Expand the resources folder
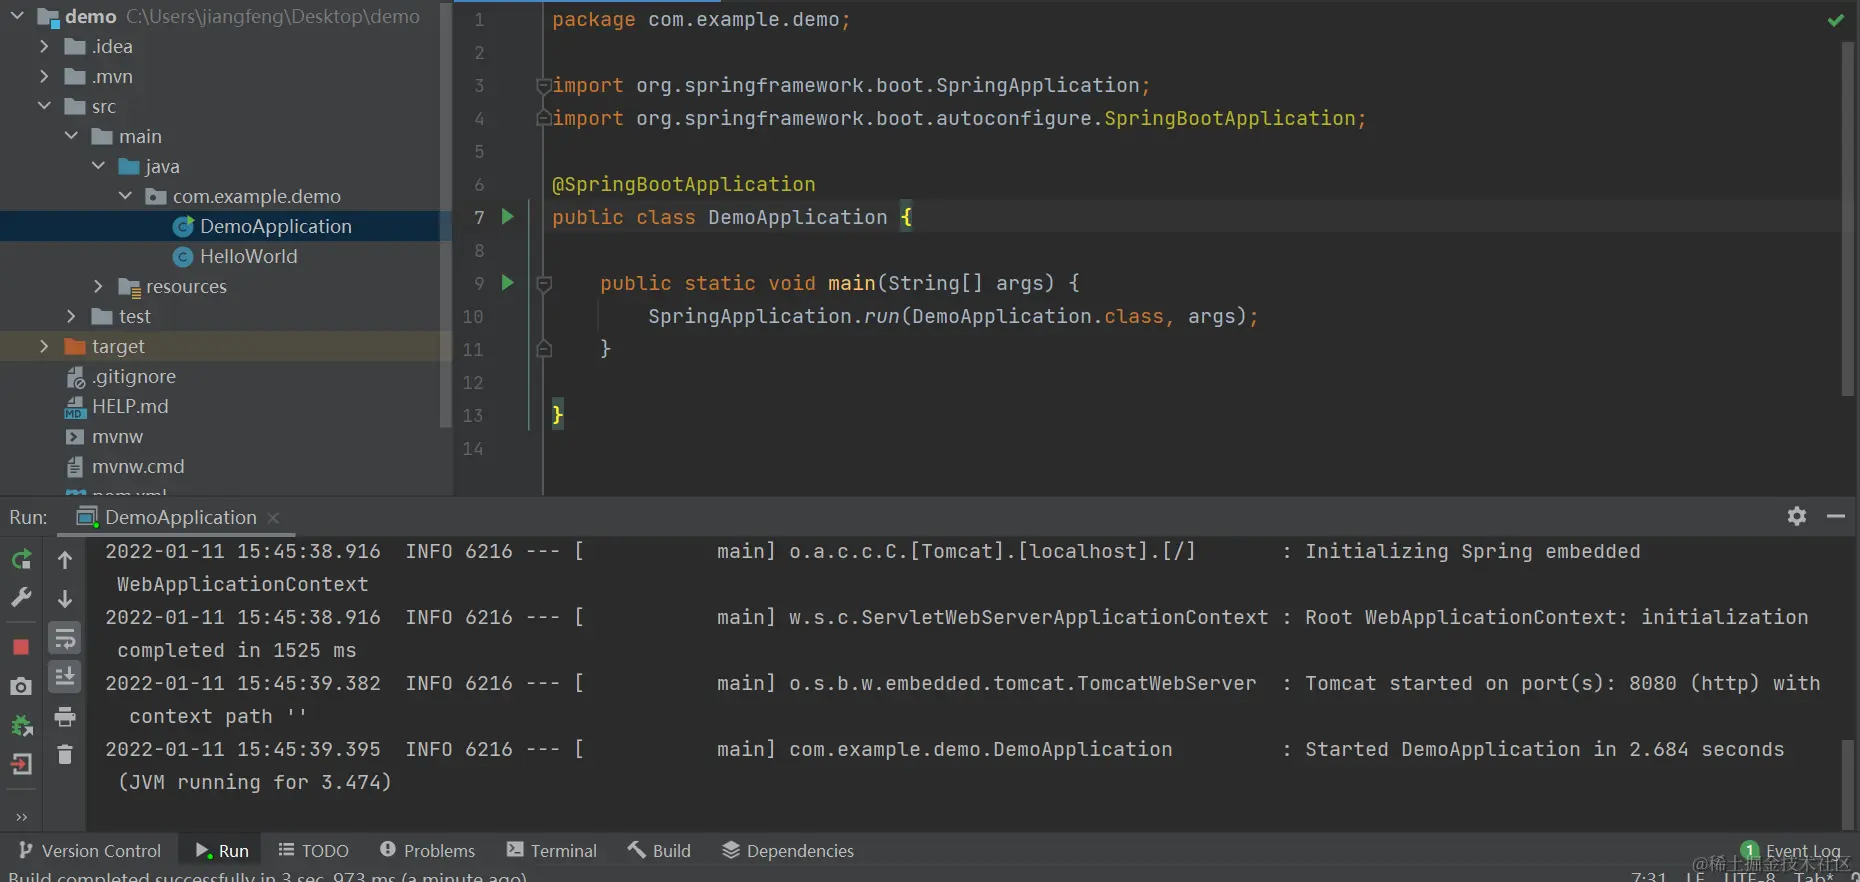Viewport: 1860px width, 882px height. pos(98,286)
